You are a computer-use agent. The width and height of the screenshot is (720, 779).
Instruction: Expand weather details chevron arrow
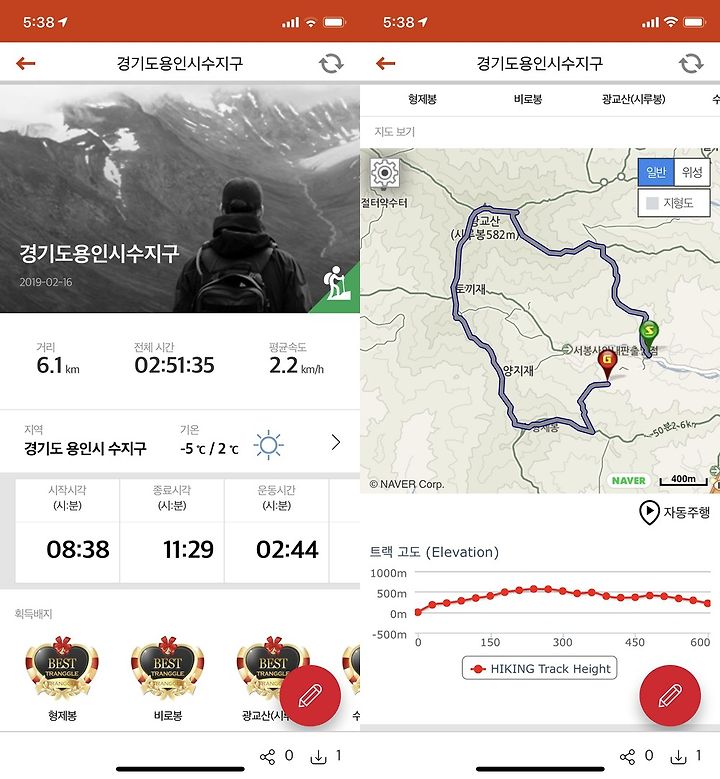click(336, 442)
